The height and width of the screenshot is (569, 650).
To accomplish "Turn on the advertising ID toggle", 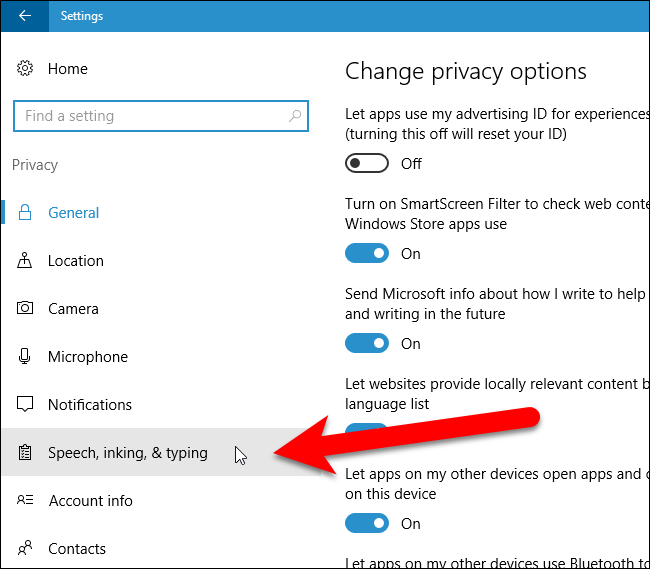I will 366,163.
